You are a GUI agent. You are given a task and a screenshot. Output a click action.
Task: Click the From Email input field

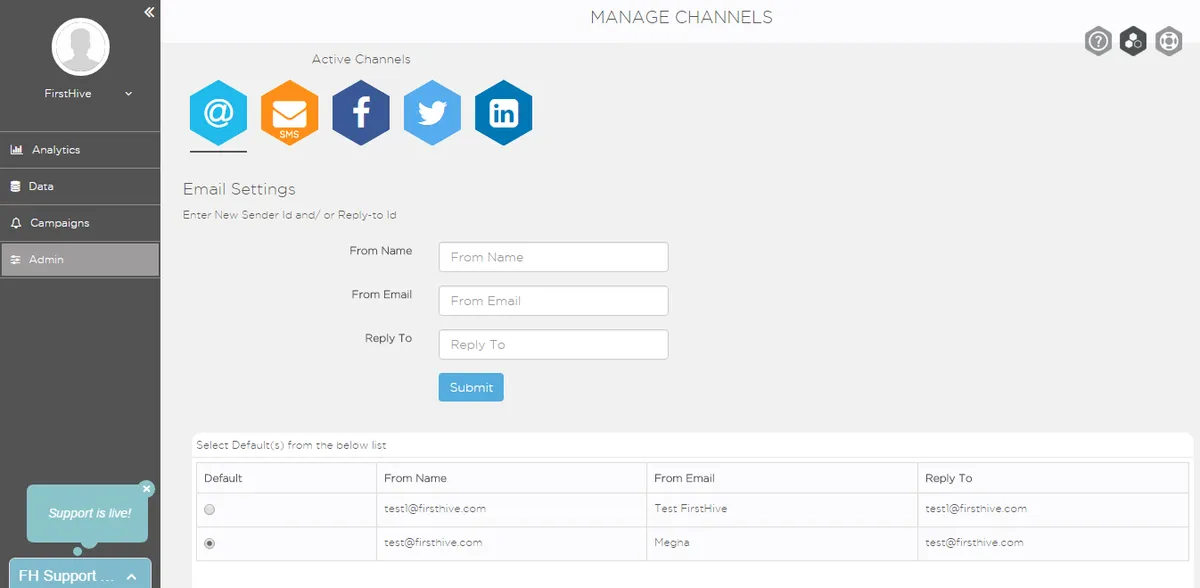tap(553, 301)
